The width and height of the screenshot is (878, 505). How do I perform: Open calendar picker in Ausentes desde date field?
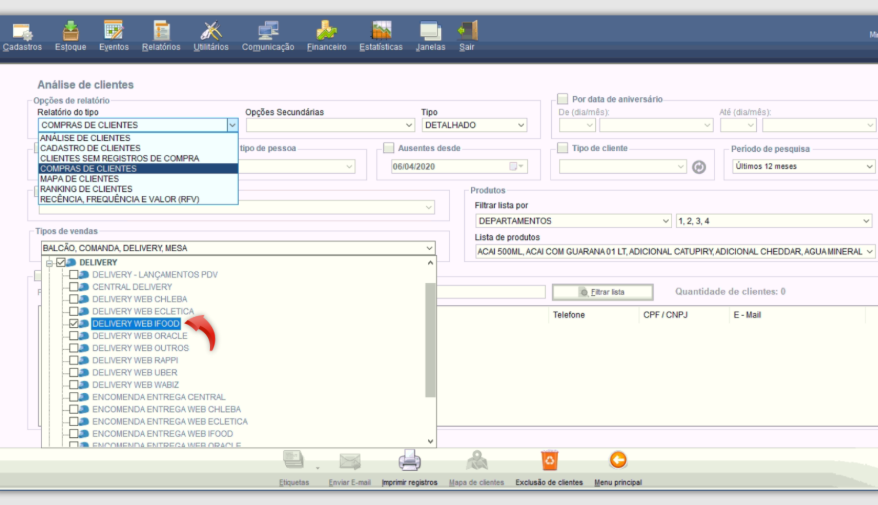pyautogui.click(x=517, y=166)
